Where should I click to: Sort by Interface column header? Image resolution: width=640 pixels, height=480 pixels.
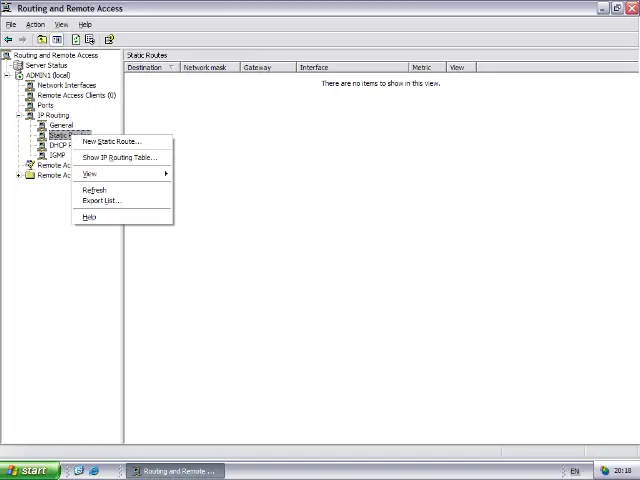point(352,67)
